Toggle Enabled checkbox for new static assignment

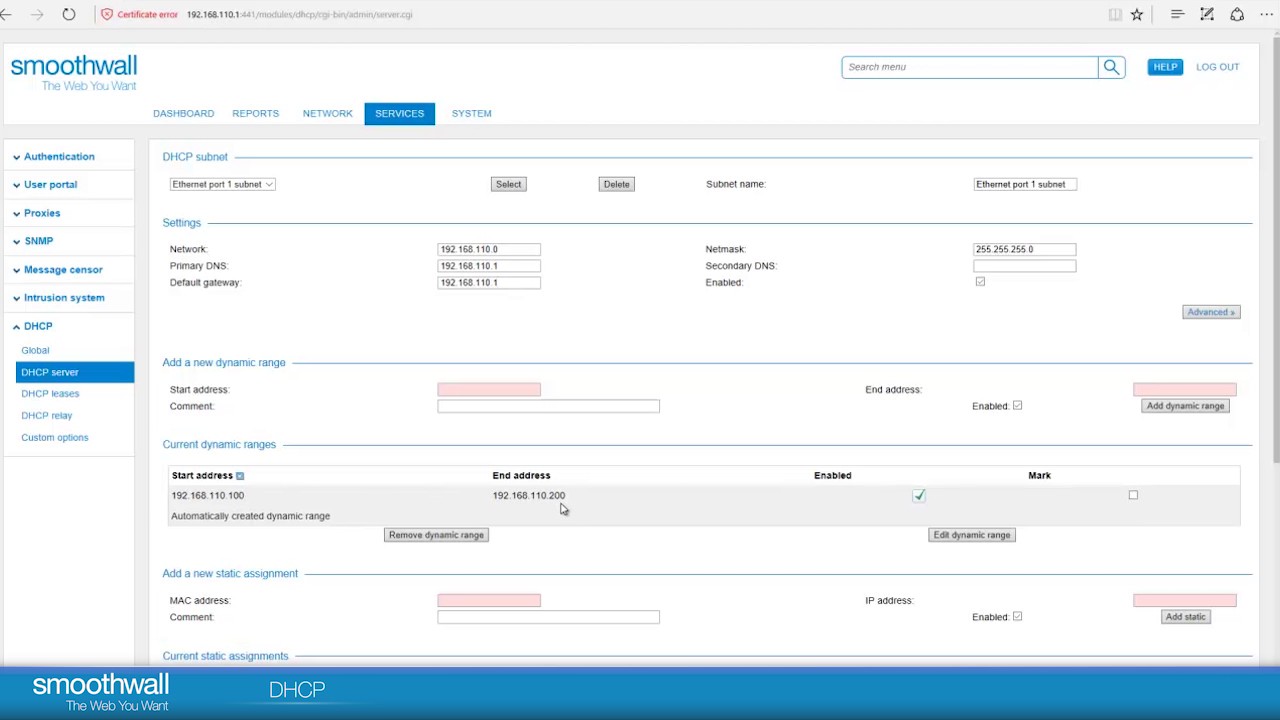click(x=1017, y=617)
